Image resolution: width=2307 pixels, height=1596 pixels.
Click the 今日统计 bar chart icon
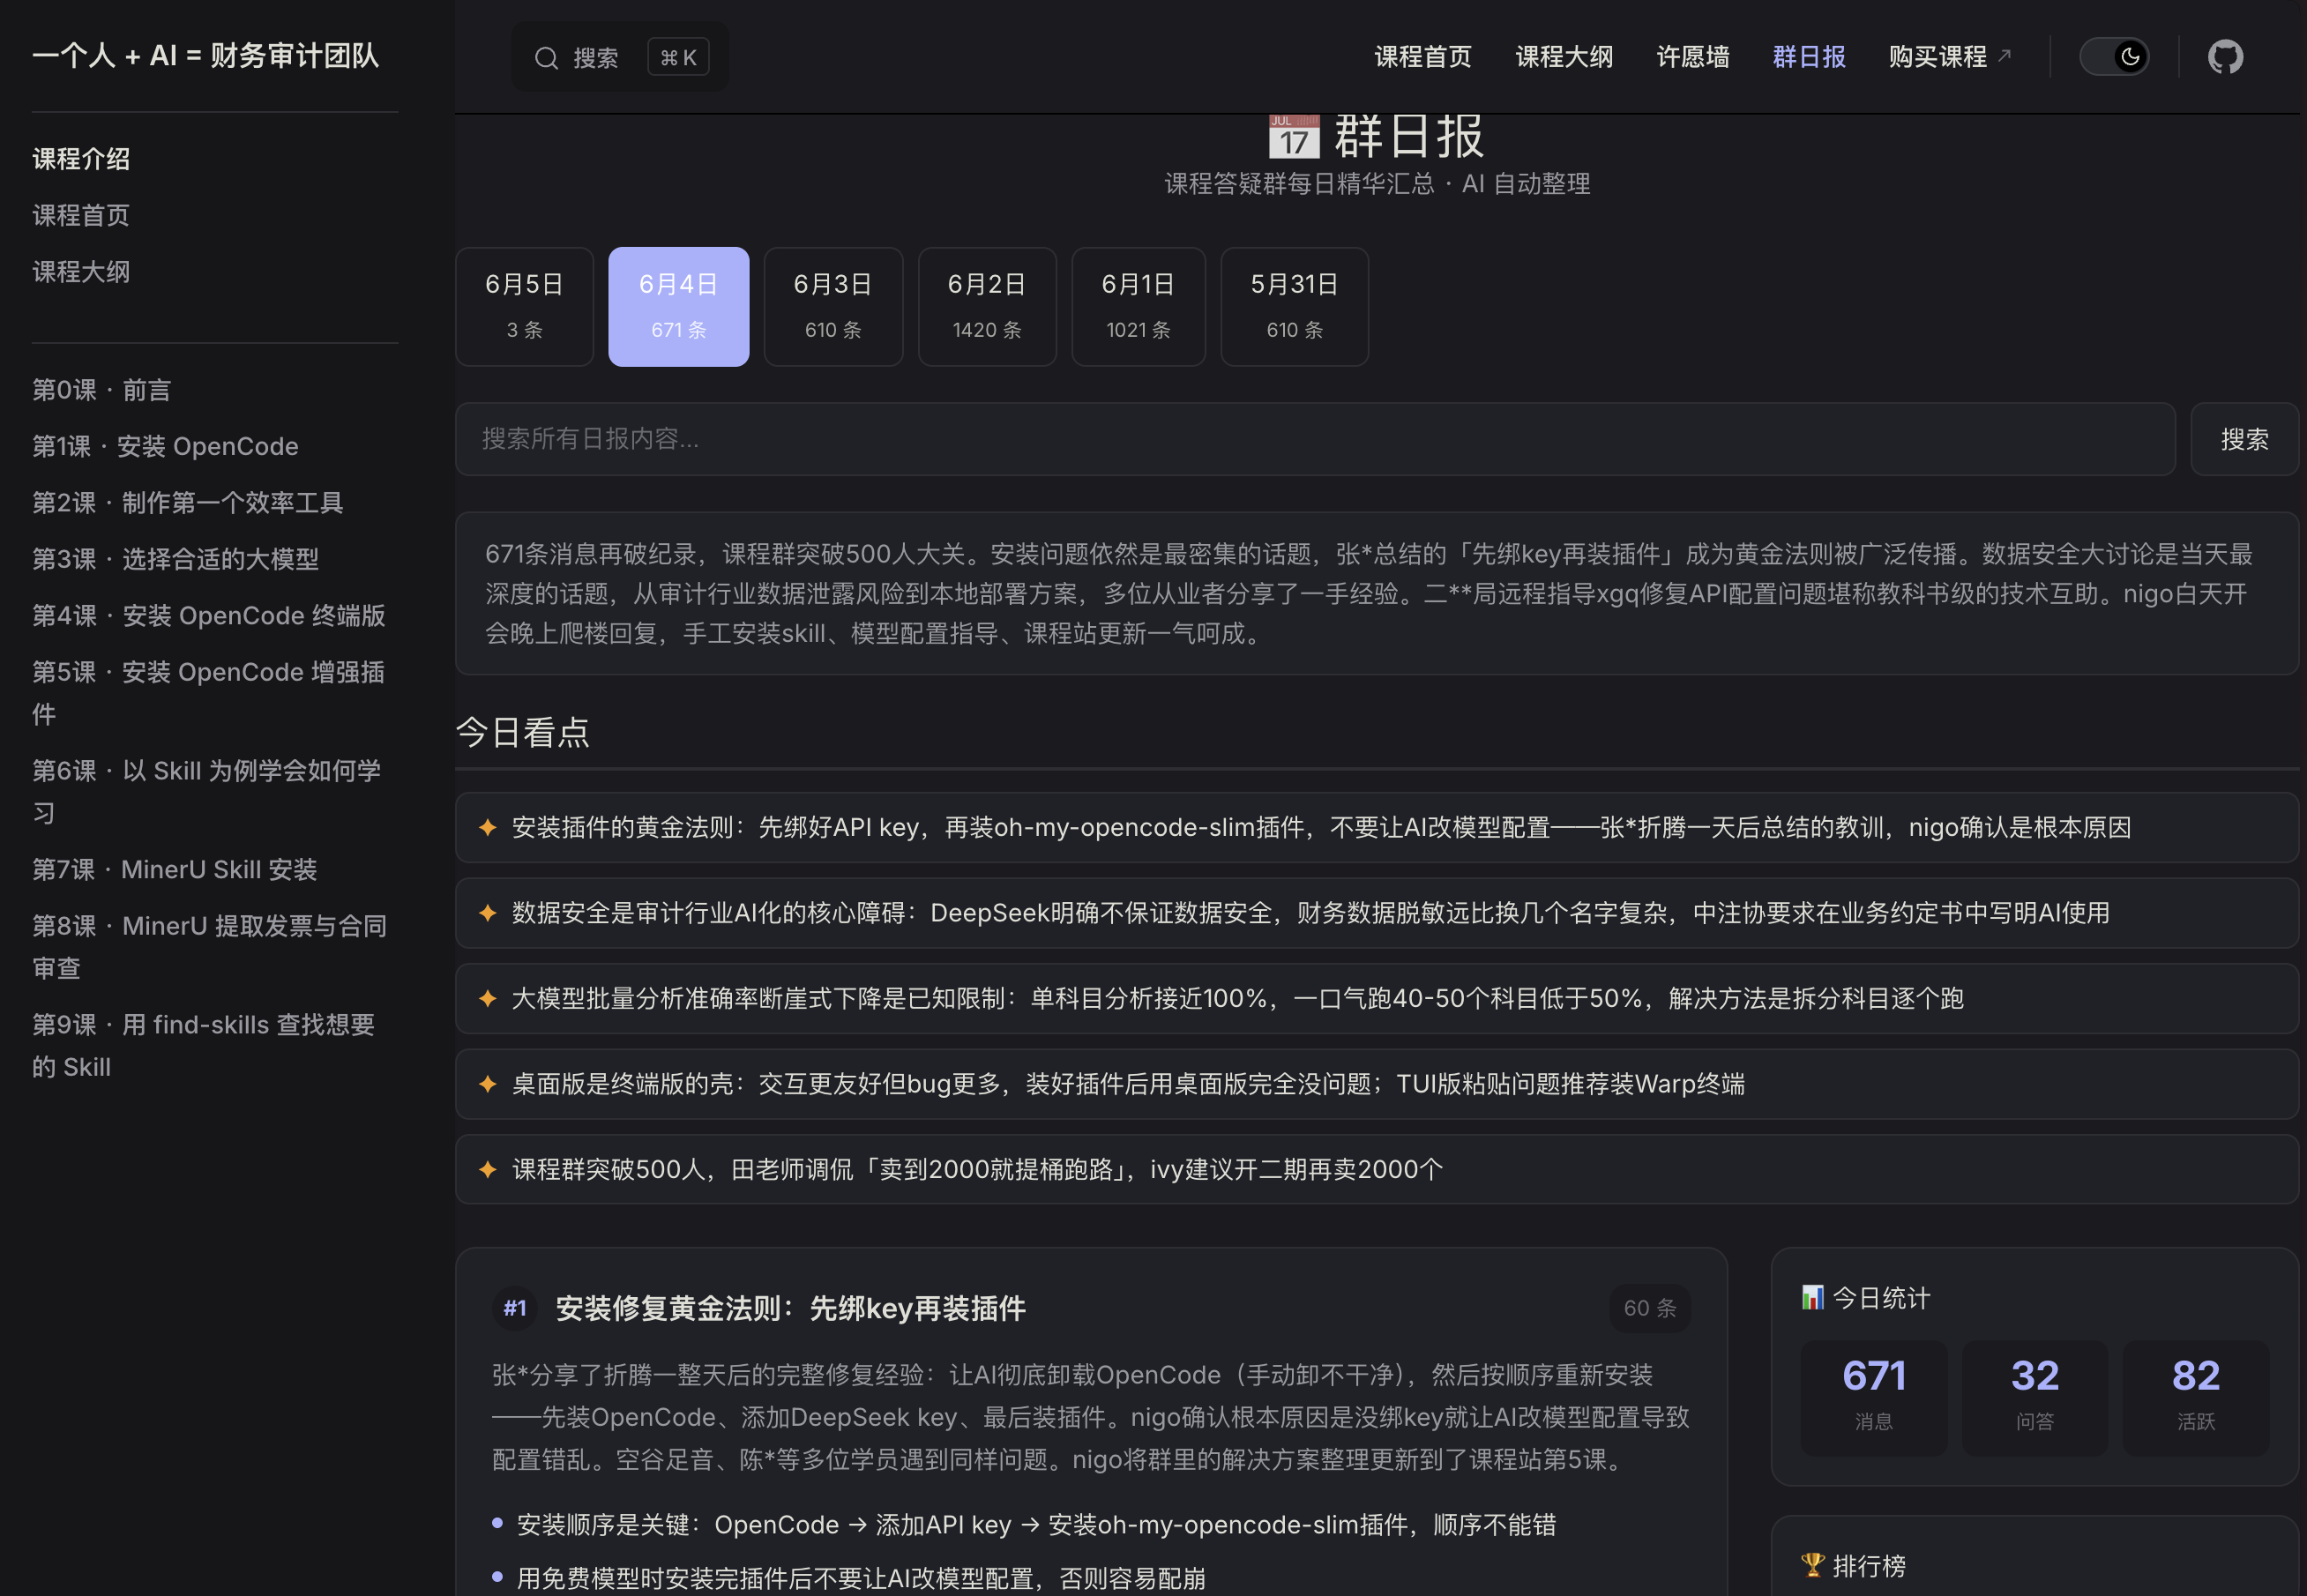(1812, 1297)
